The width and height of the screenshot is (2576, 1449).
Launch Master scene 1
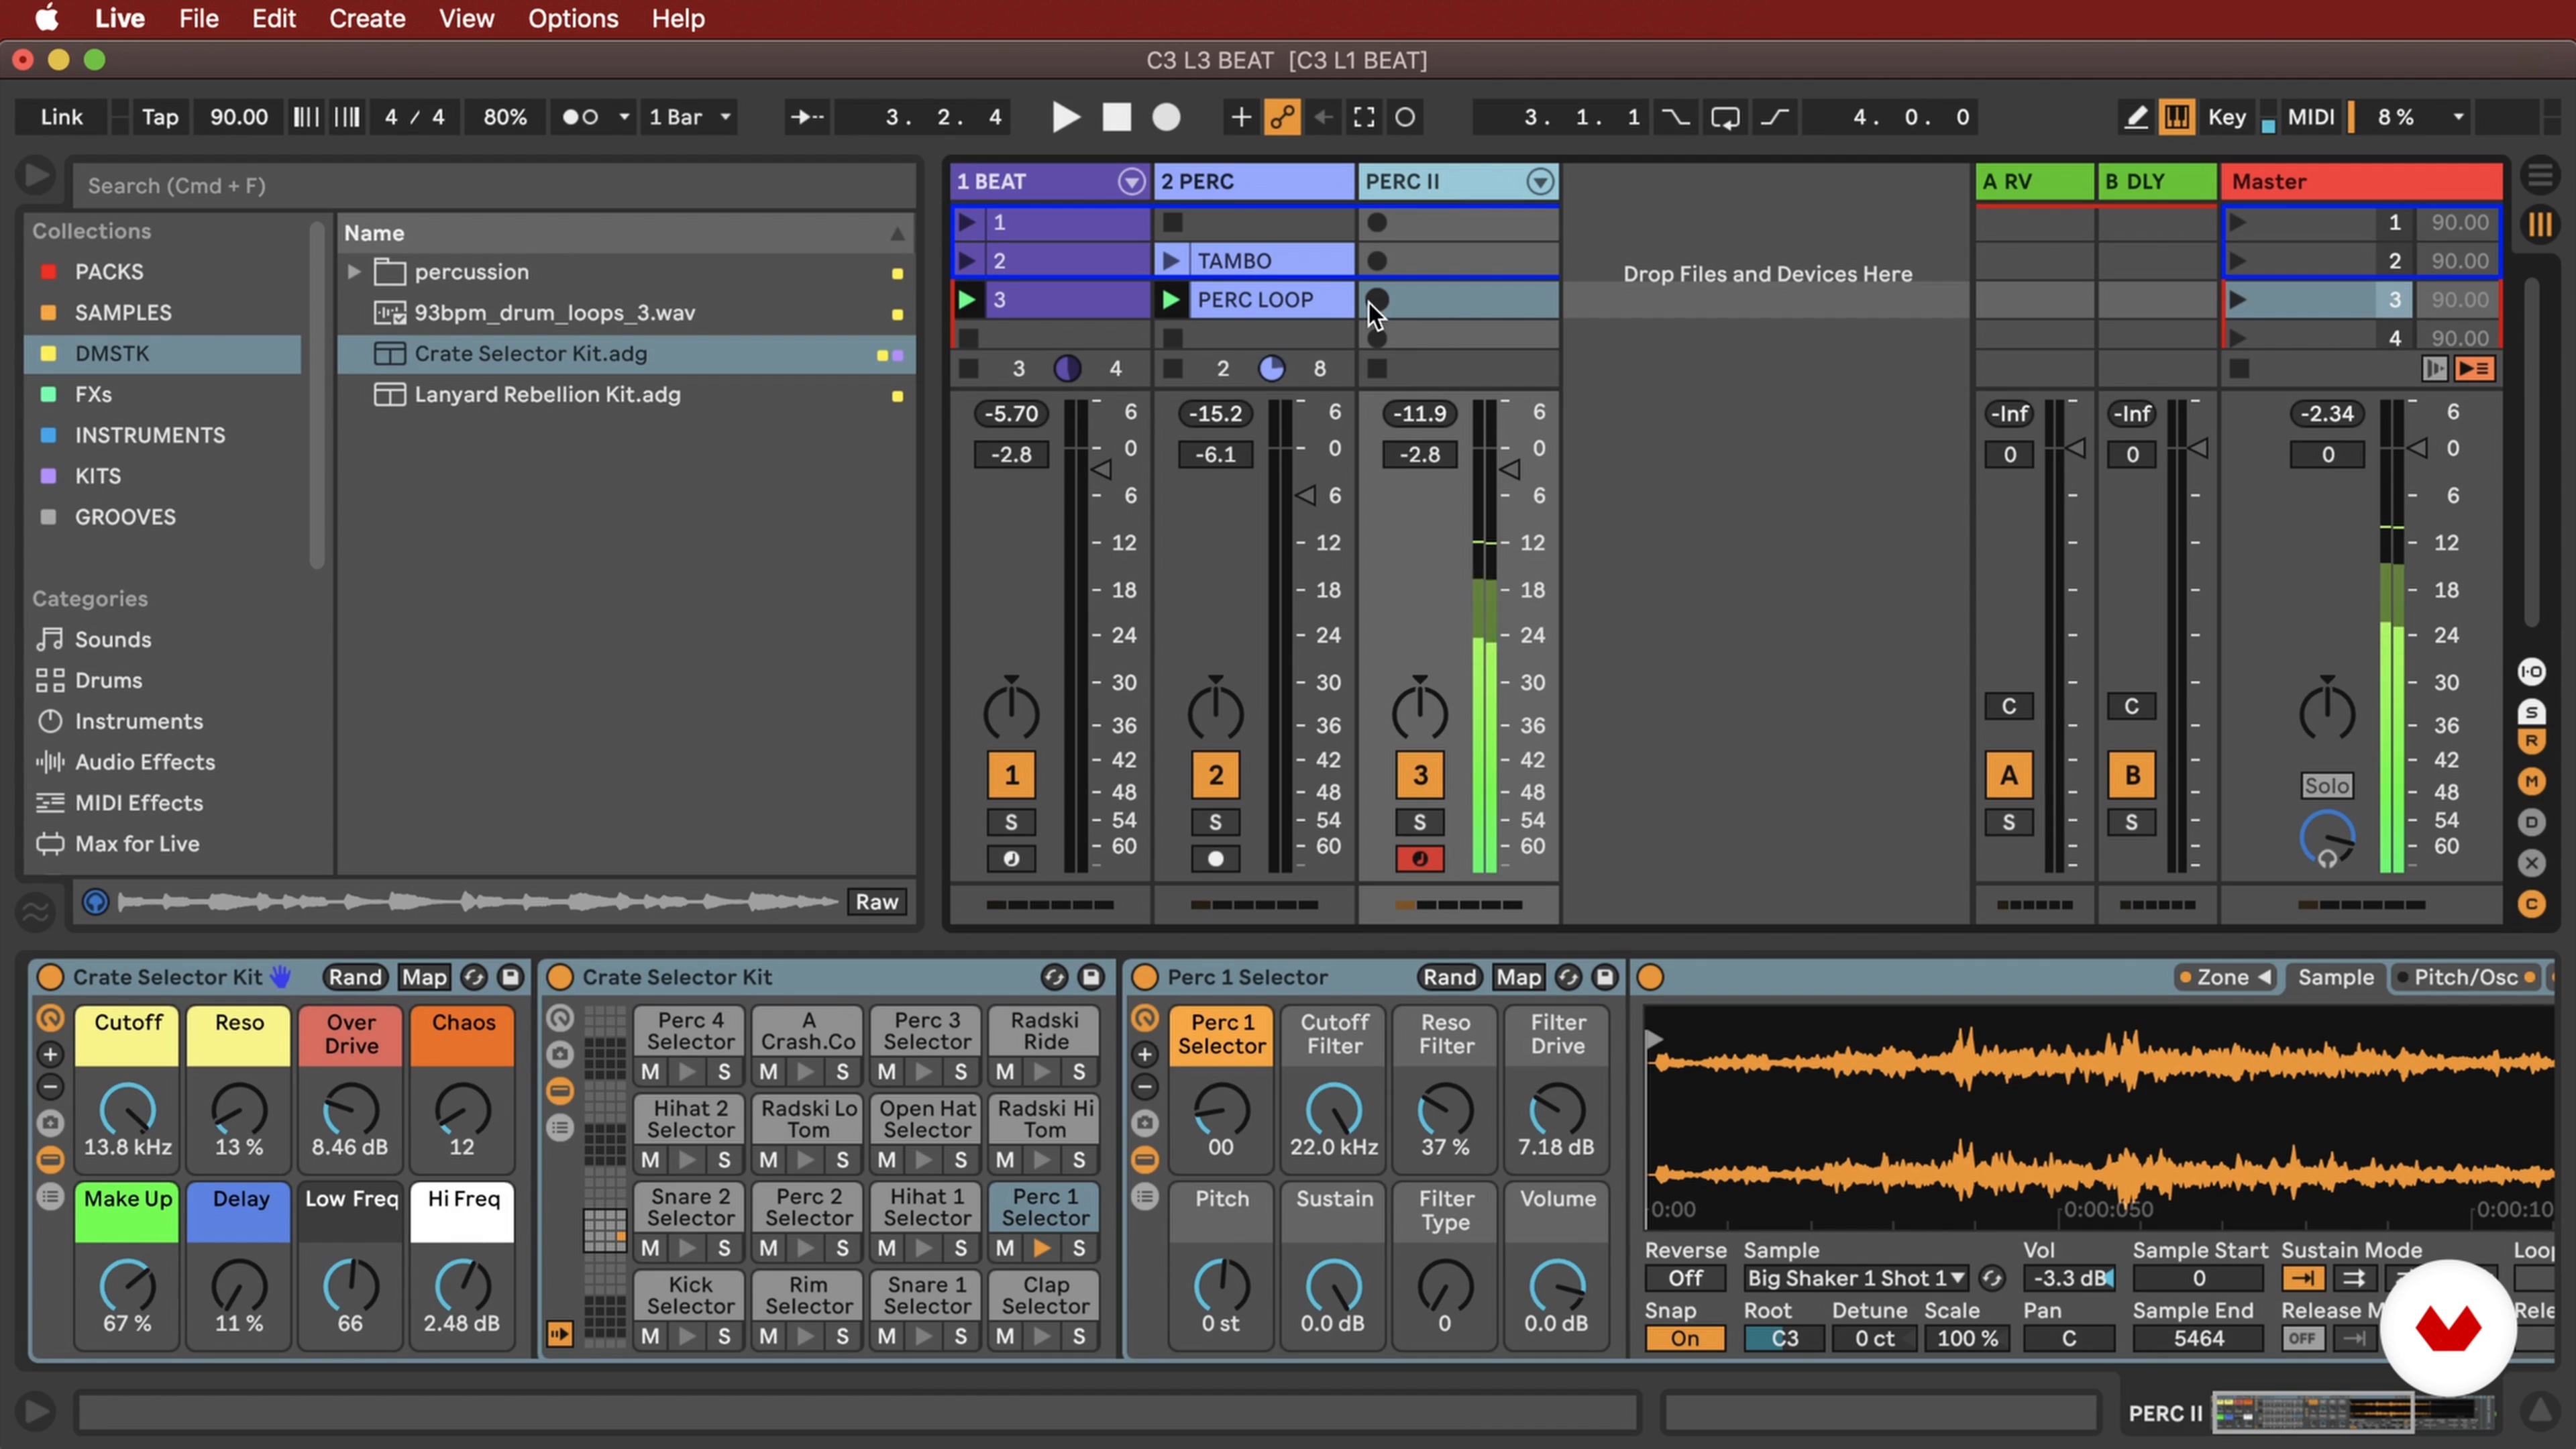[x=2238, y=222]
